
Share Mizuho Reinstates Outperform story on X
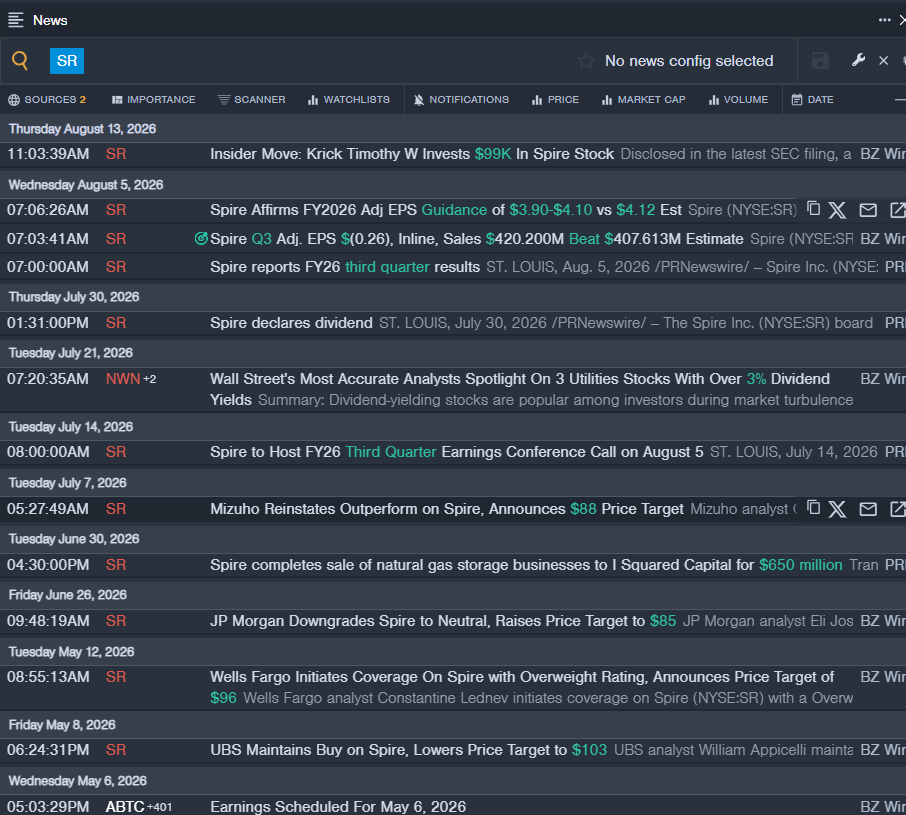pos(837,509)
